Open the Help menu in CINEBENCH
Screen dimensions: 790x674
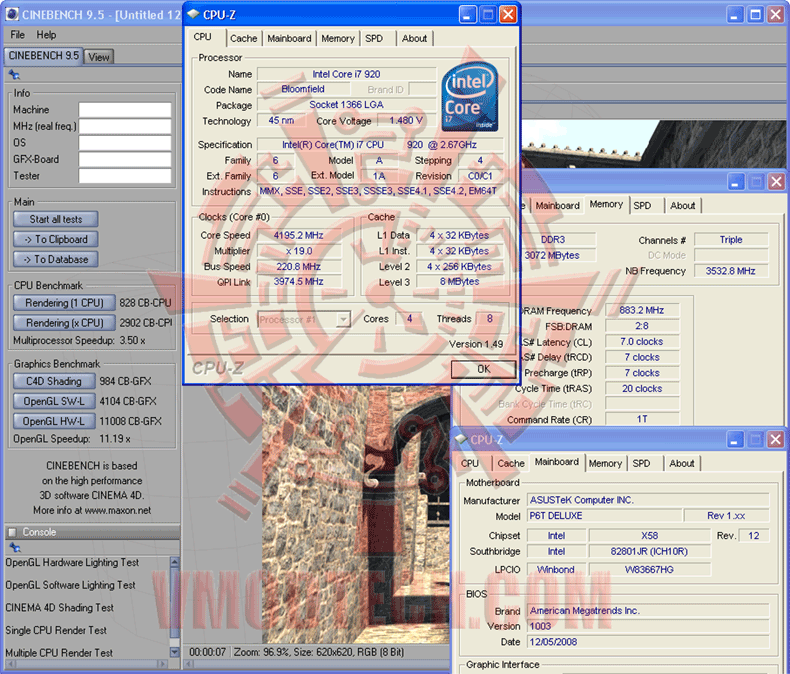46,35
